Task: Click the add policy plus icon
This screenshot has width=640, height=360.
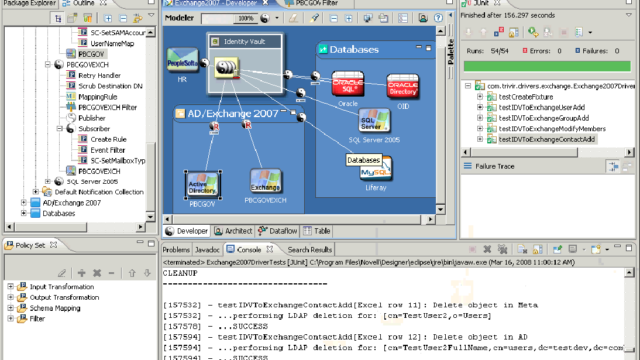Action: [x=82, y=273]
